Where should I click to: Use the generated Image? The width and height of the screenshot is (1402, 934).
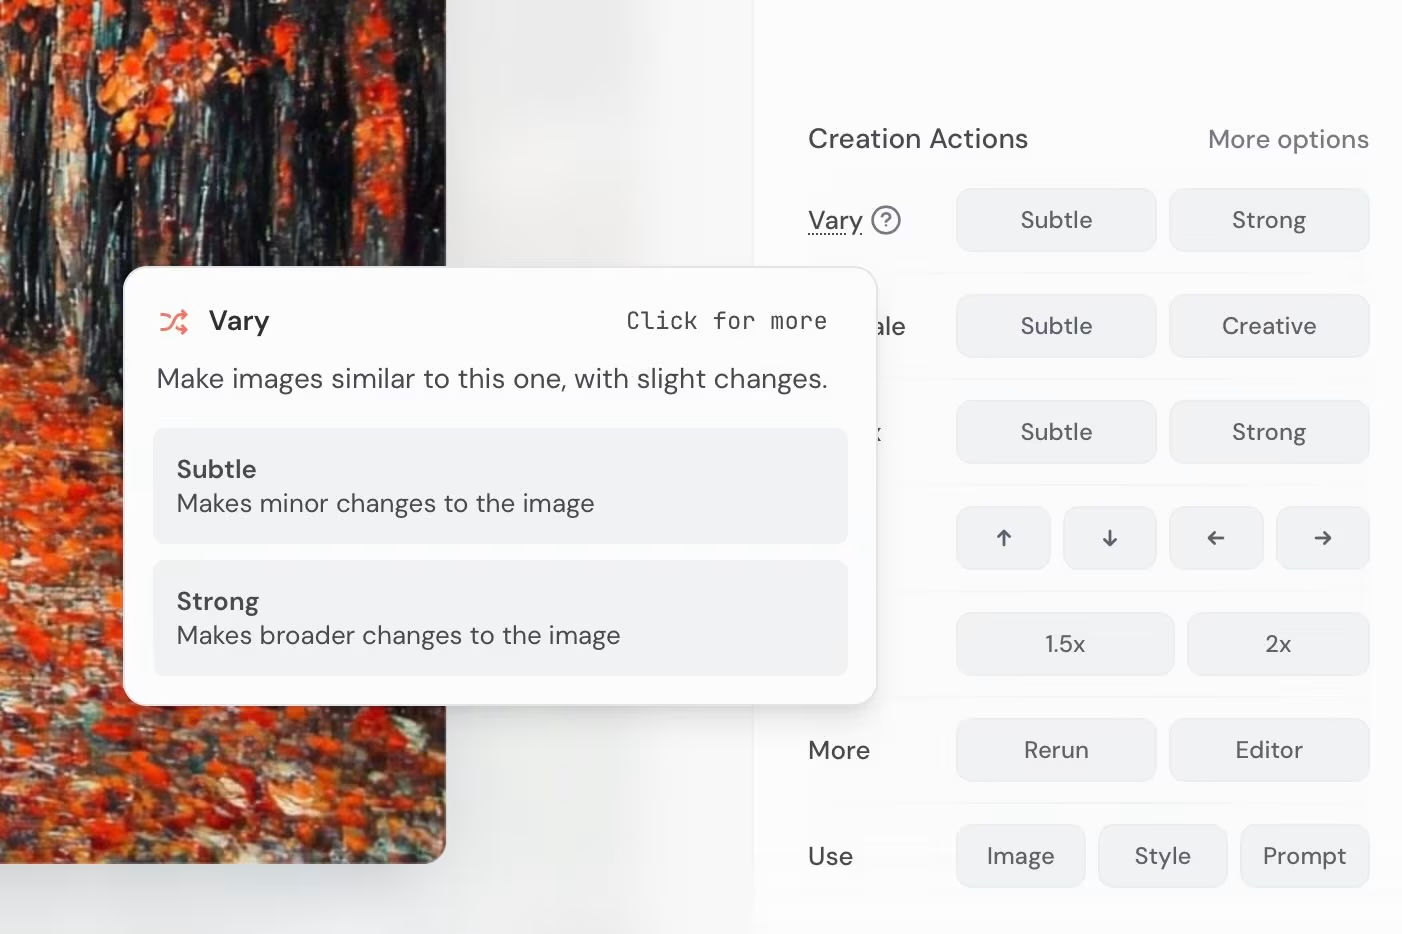click(1020, 856)
